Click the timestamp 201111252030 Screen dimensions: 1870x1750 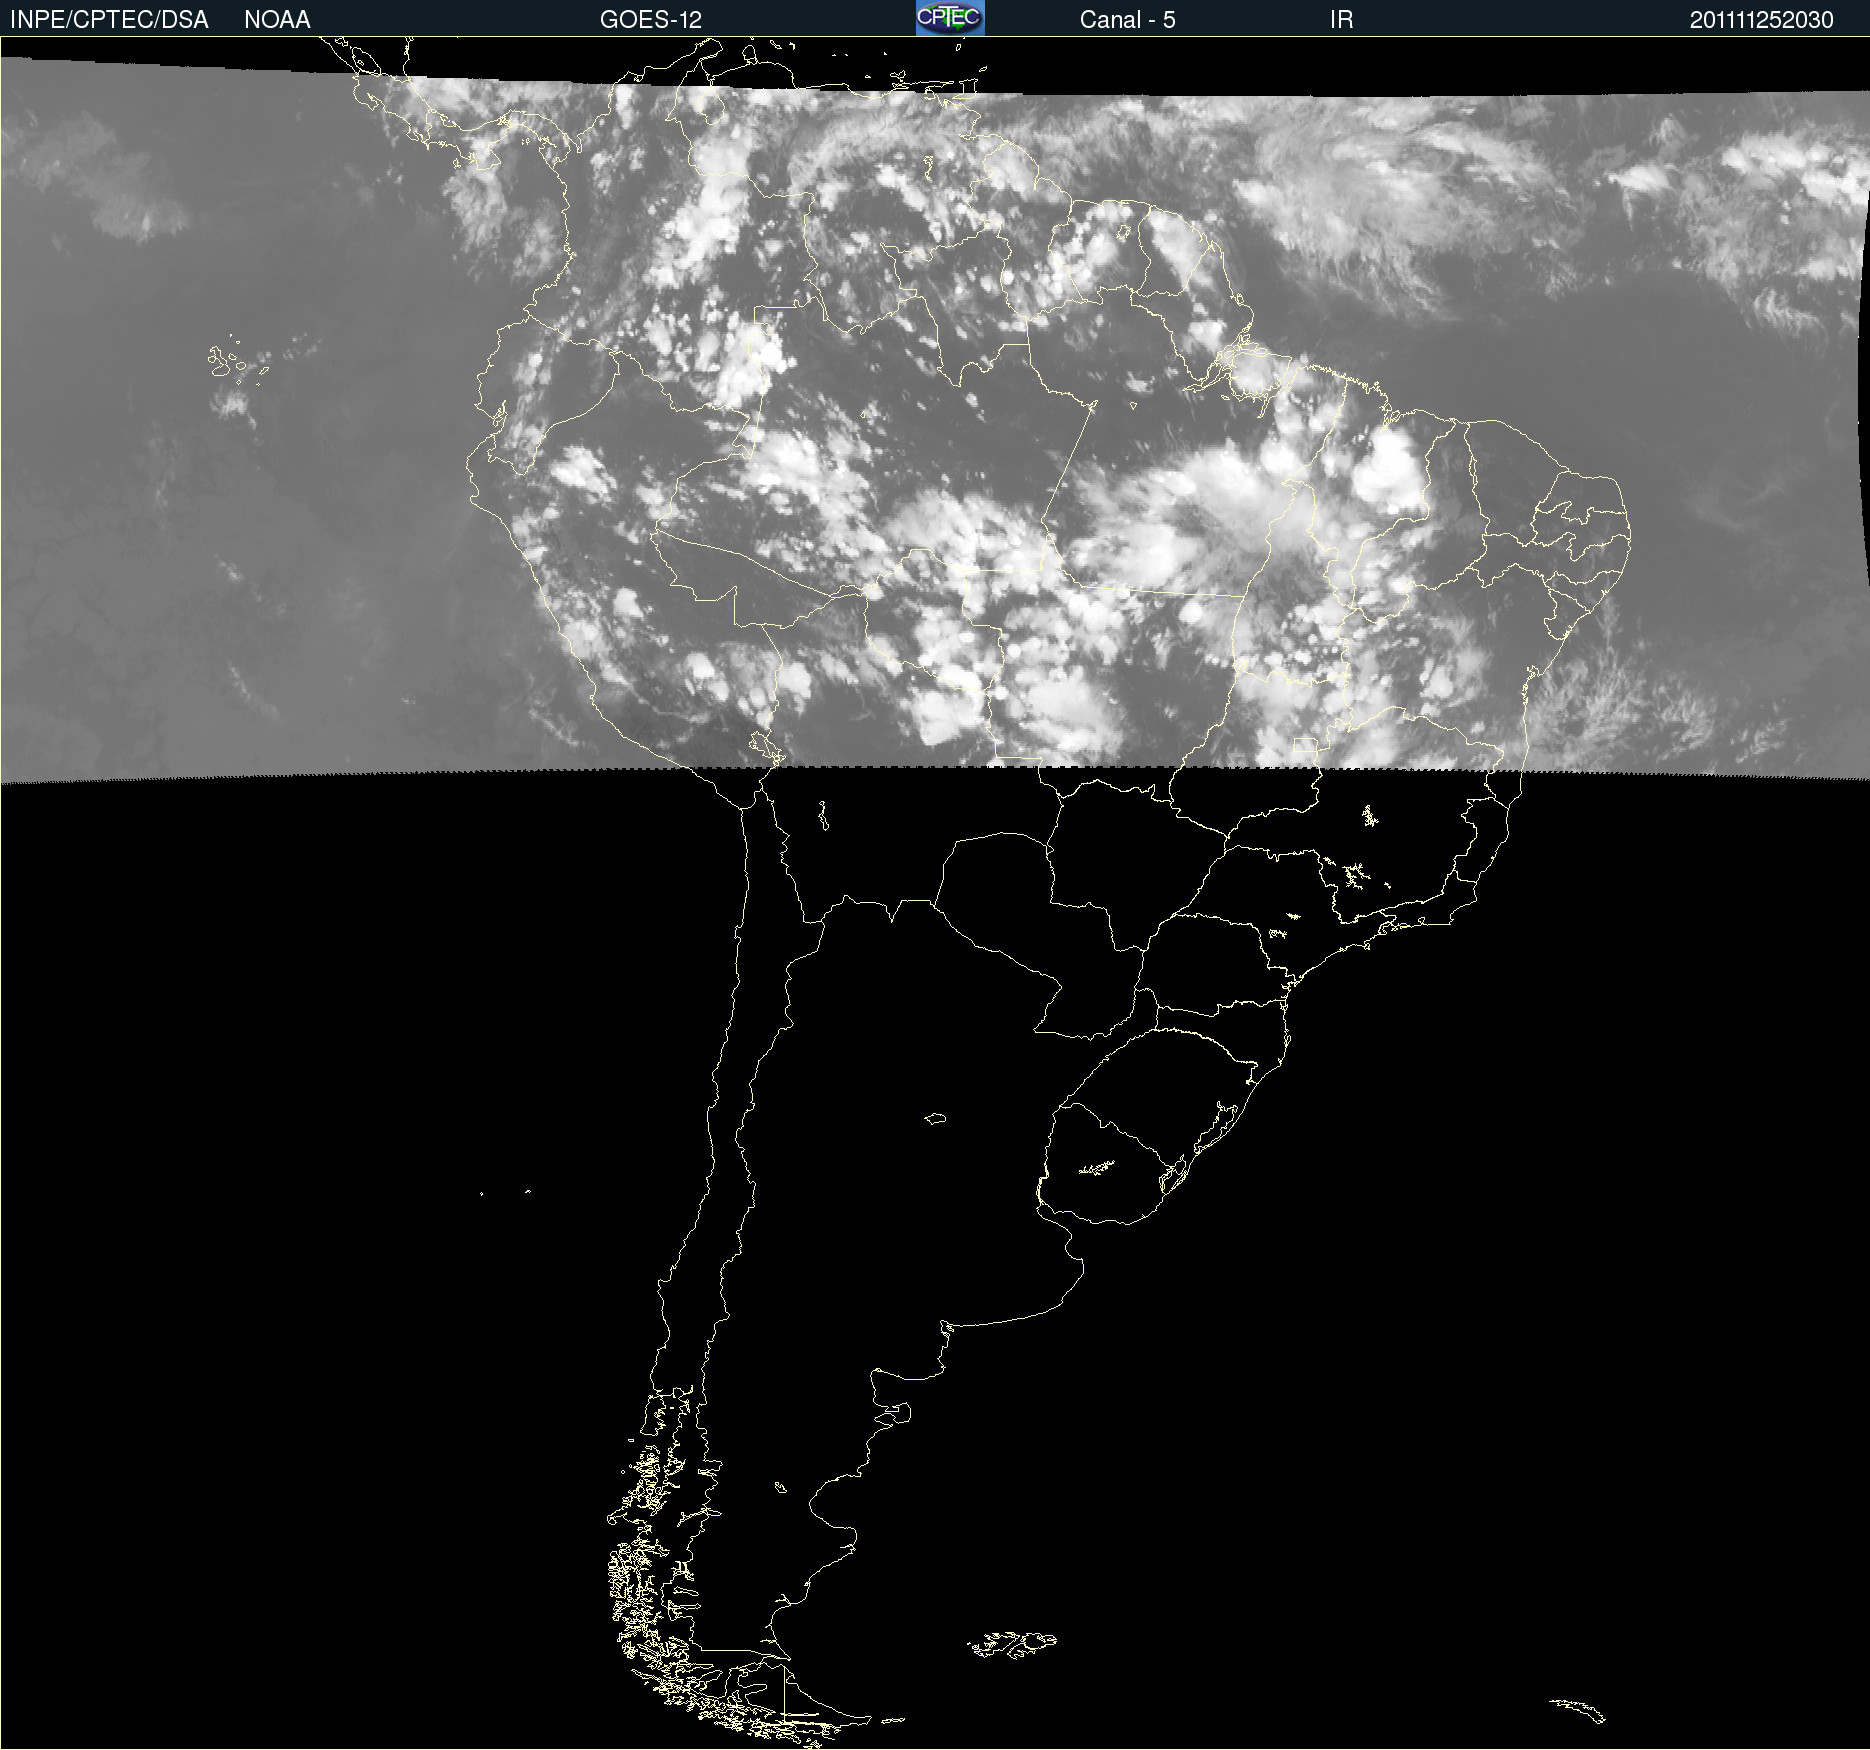click(1761, 20)
